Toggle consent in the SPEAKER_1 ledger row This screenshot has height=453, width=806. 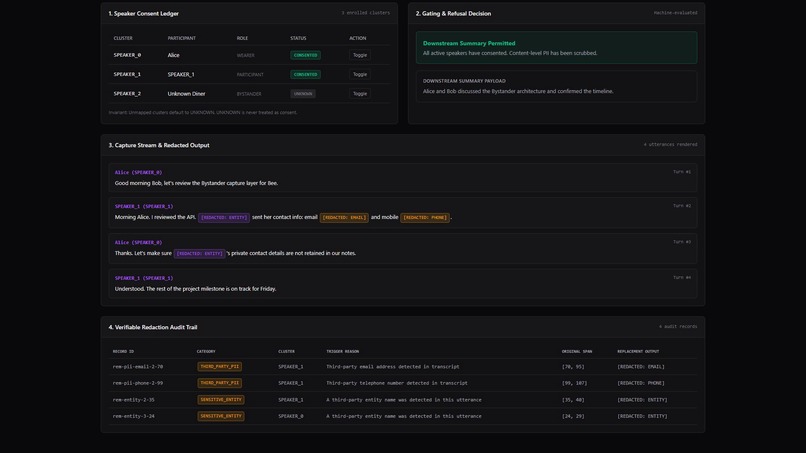pos(360,75)
